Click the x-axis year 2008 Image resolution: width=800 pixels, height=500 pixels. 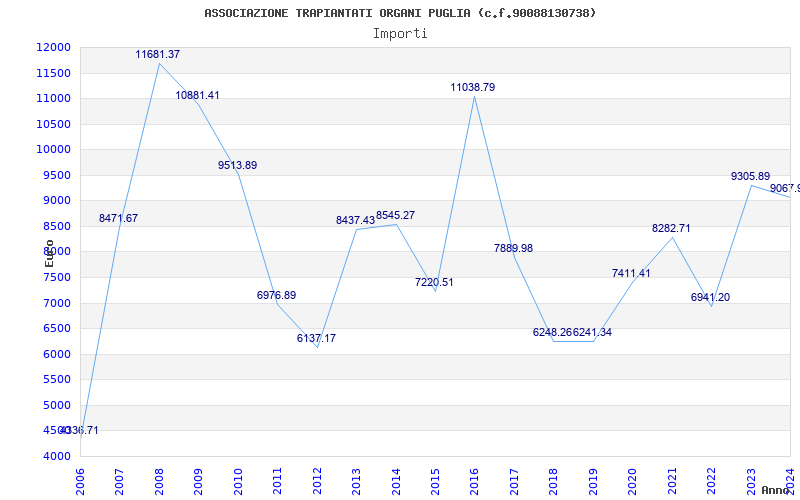159,482
